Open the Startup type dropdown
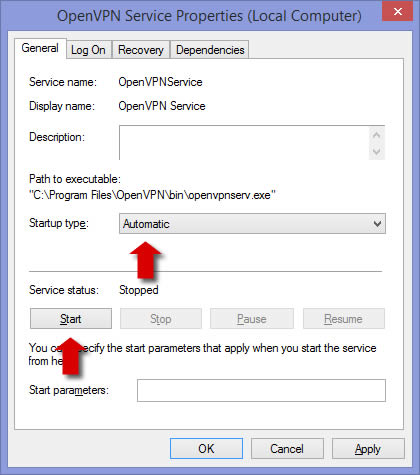Screen dimensions: 420x475 252,224
